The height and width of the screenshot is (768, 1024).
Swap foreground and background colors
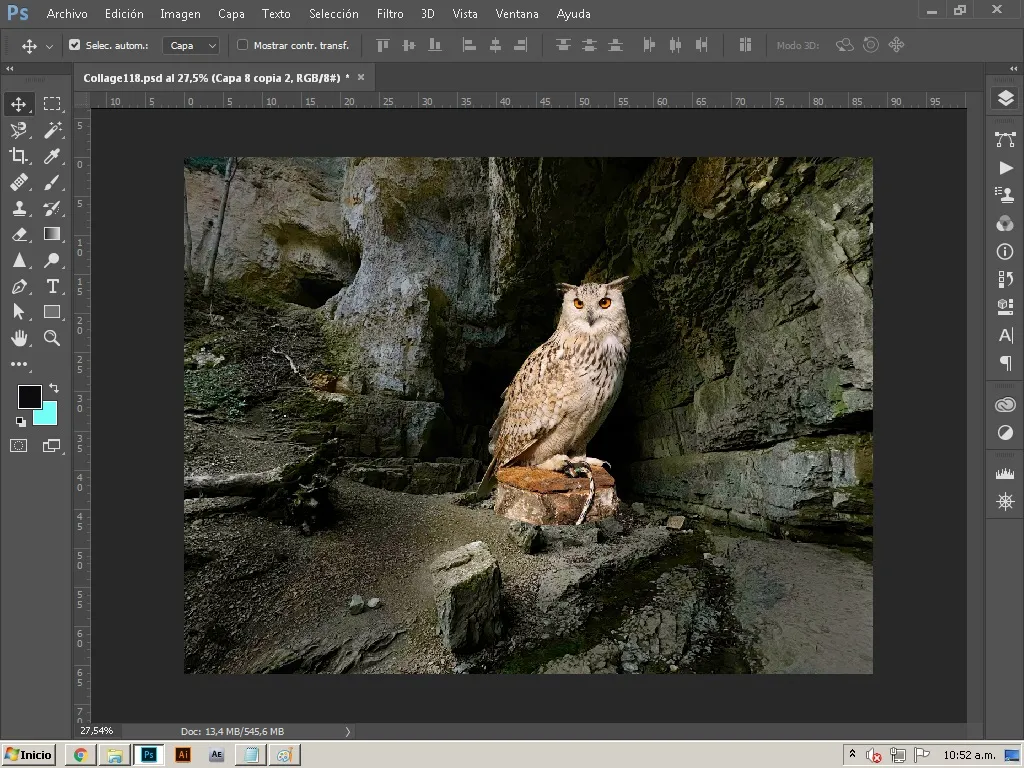coord(54,388)
